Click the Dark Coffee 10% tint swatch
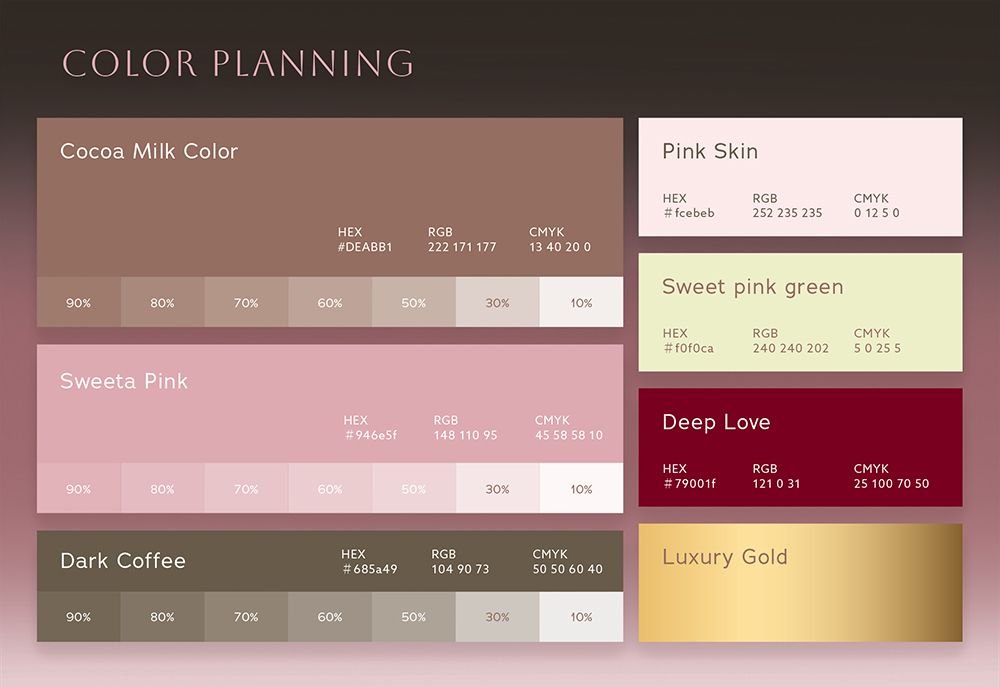The height and width of the screenshot is (687, 1000). tap(581, 617)
